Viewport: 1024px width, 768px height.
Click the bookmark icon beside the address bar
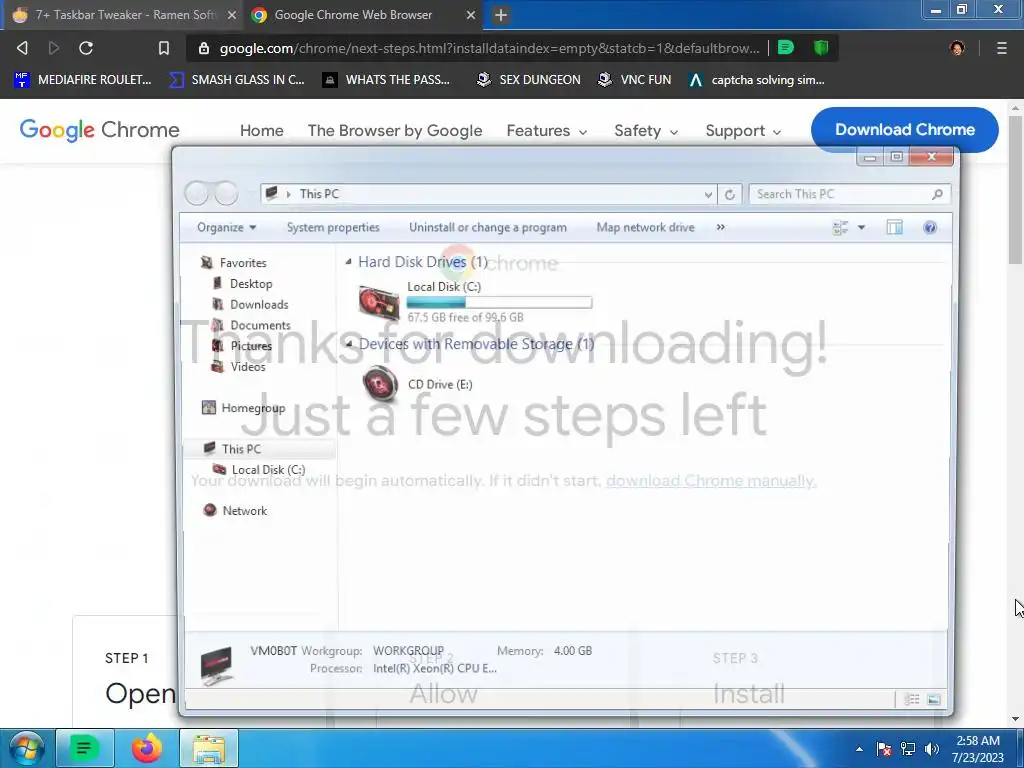(164, 48)
